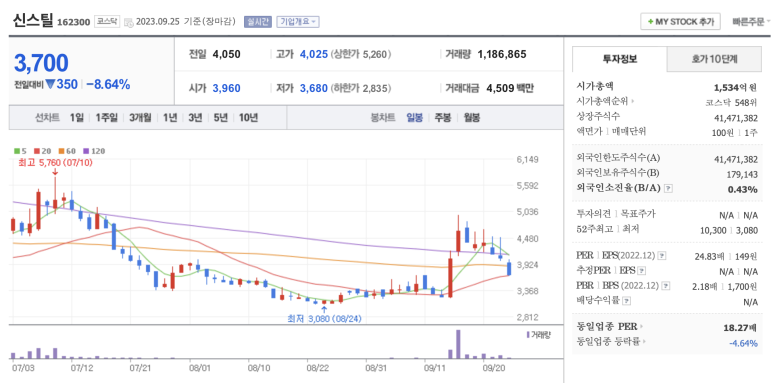This screenshot has height=383, width=773.
Task: Open the 동일업종 PER link
Action: tap(610, 326)
